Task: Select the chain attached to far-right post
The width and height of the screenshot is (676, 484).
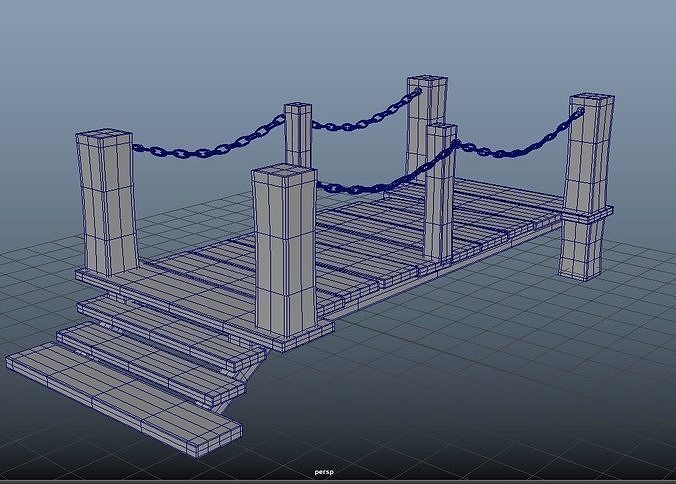Action: 522,133
